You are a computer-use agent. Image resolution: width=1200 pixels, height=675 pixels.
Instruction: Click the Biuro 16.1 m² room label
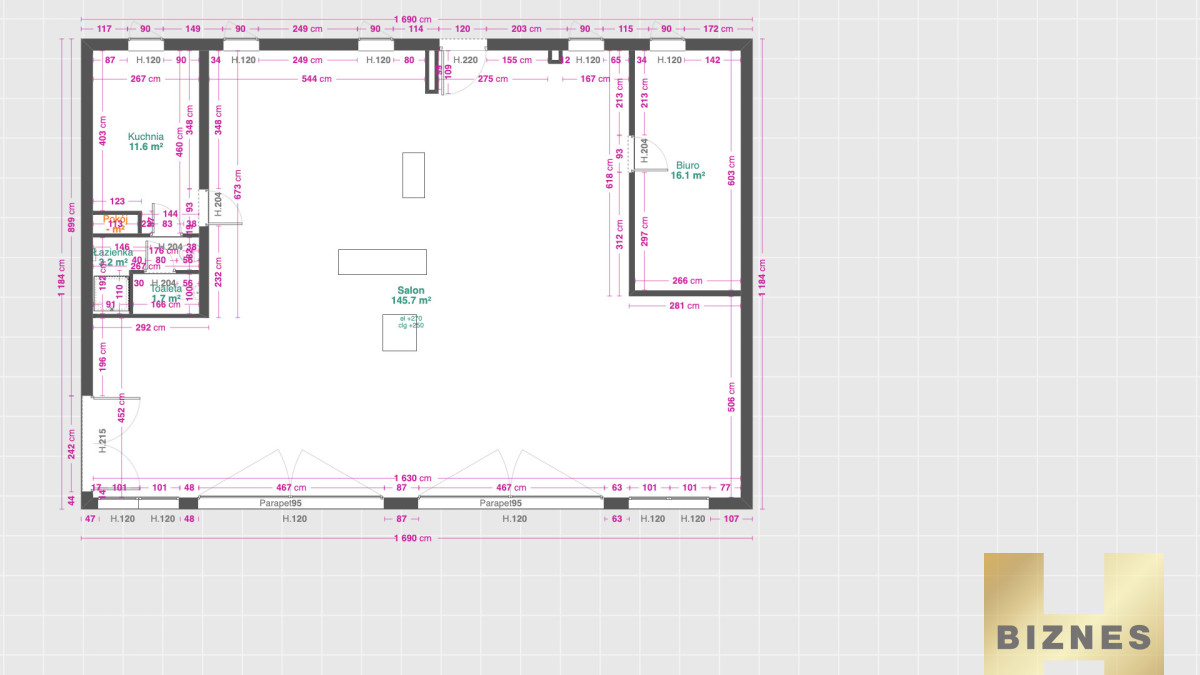click(x=687, y=170)
